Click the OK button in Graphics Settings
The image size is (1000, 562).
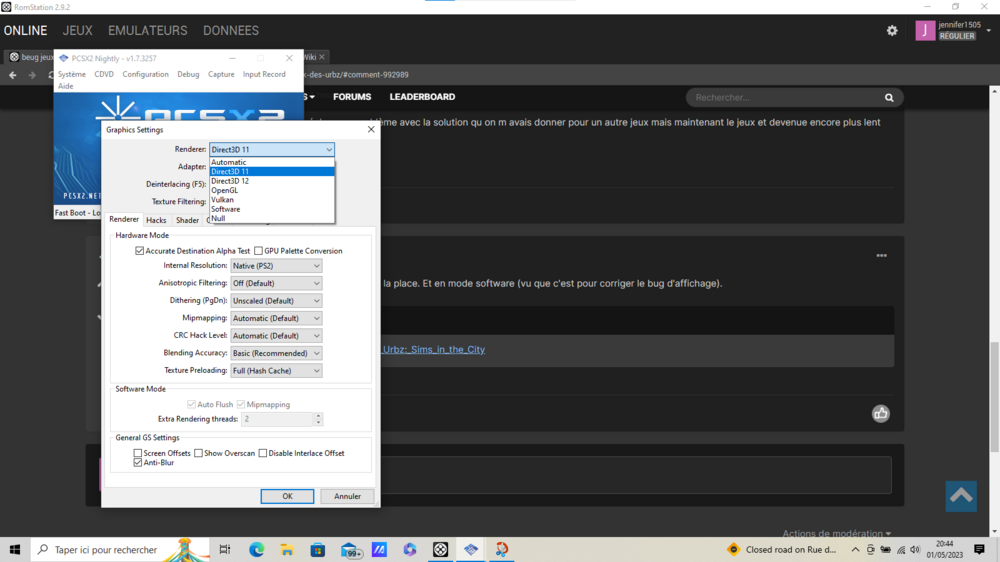pyautogui.click(x=287, y=496)
